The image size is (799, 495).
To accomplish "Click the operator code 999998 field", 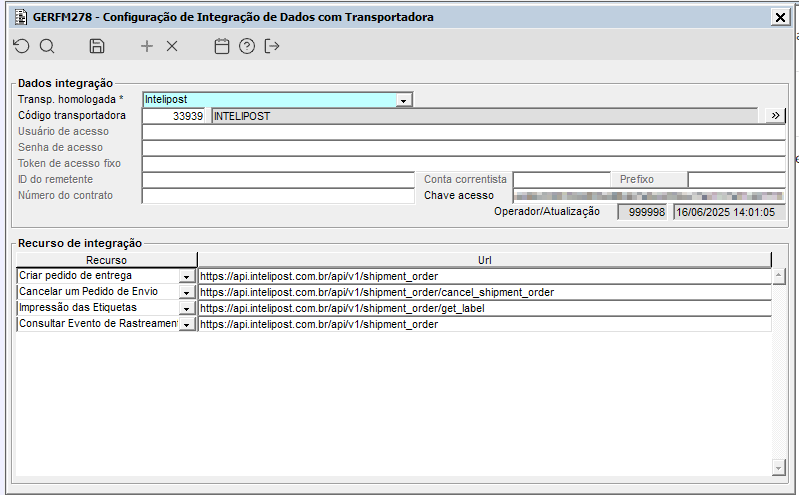I will pos(642,212).
